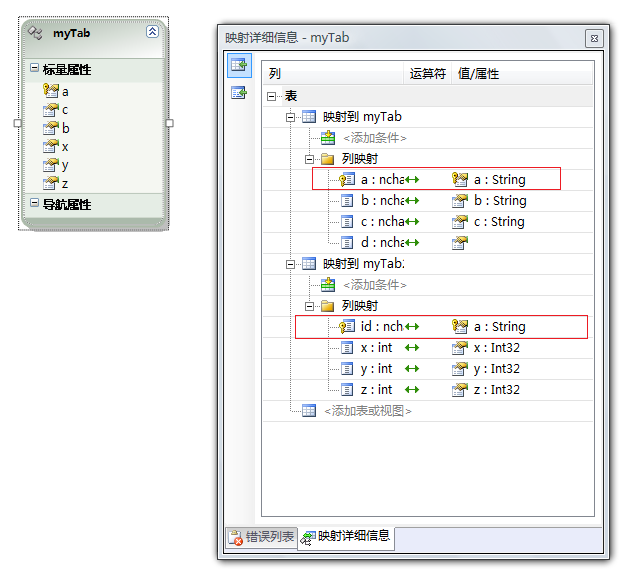Click the 映射详细信息 - myTab panel title
637x583 pixels.
[x=287, y=38]
